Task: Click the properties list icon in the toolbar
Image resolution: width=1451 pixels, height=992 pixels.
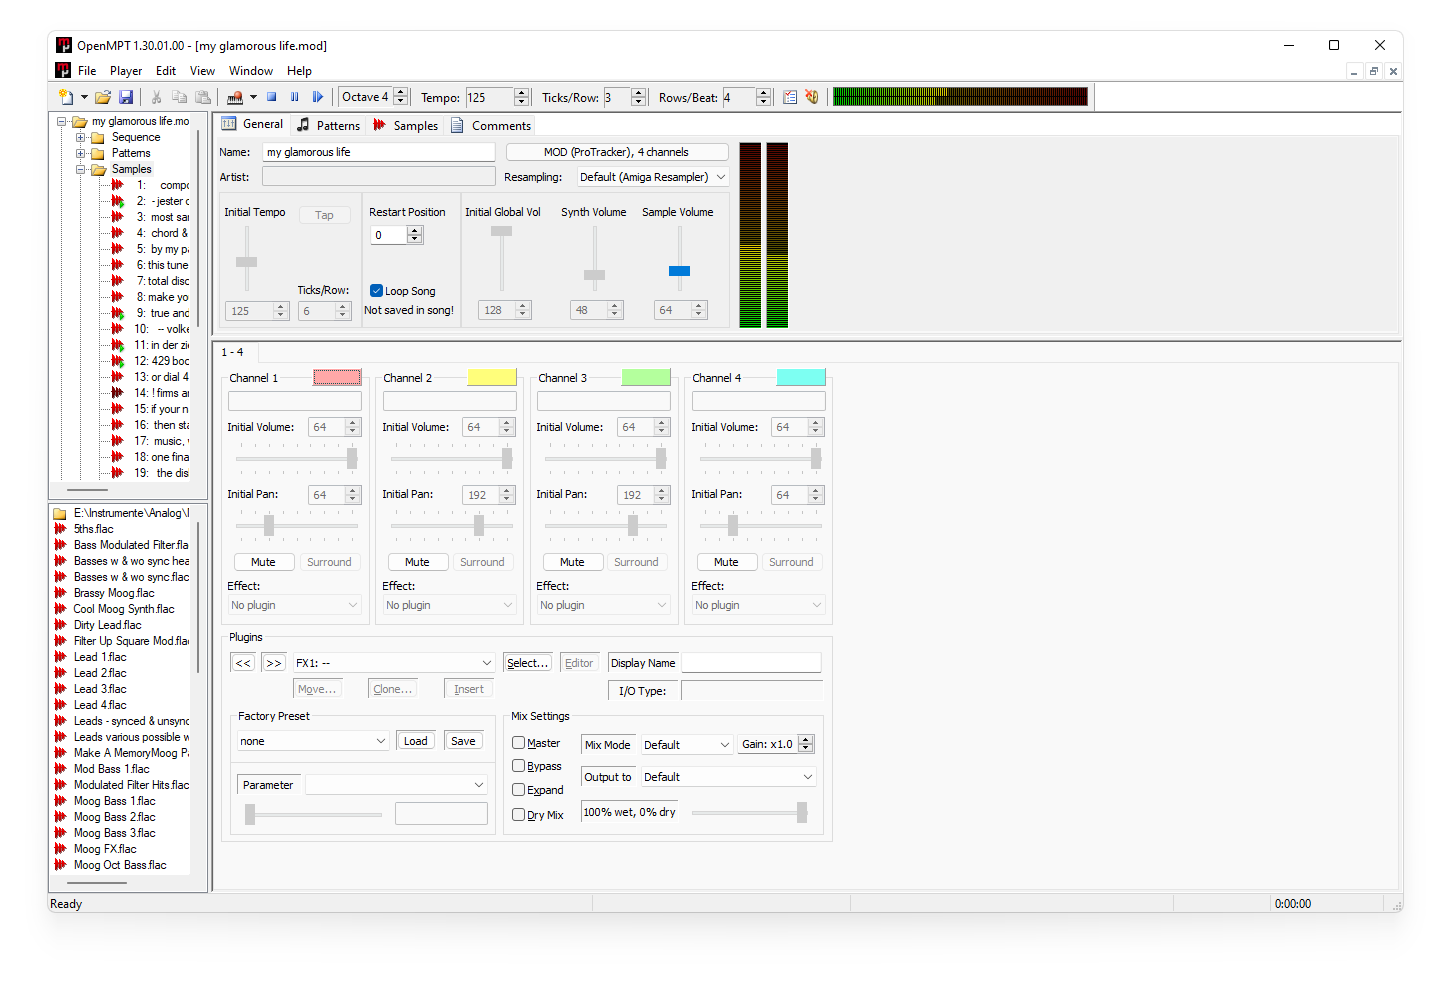Action: point(790,97)
